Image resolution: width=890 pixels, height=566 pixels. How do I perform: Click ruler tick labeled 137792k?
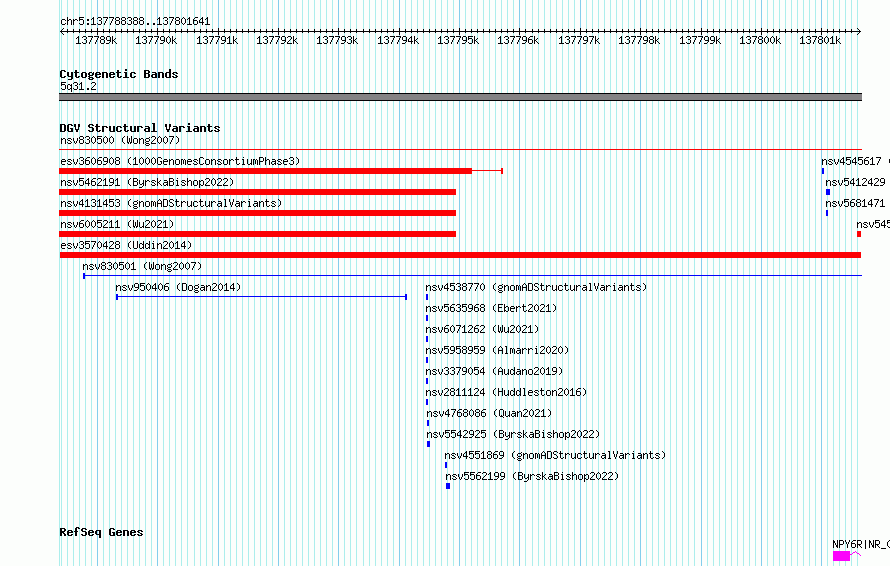(x=277, y=40)
